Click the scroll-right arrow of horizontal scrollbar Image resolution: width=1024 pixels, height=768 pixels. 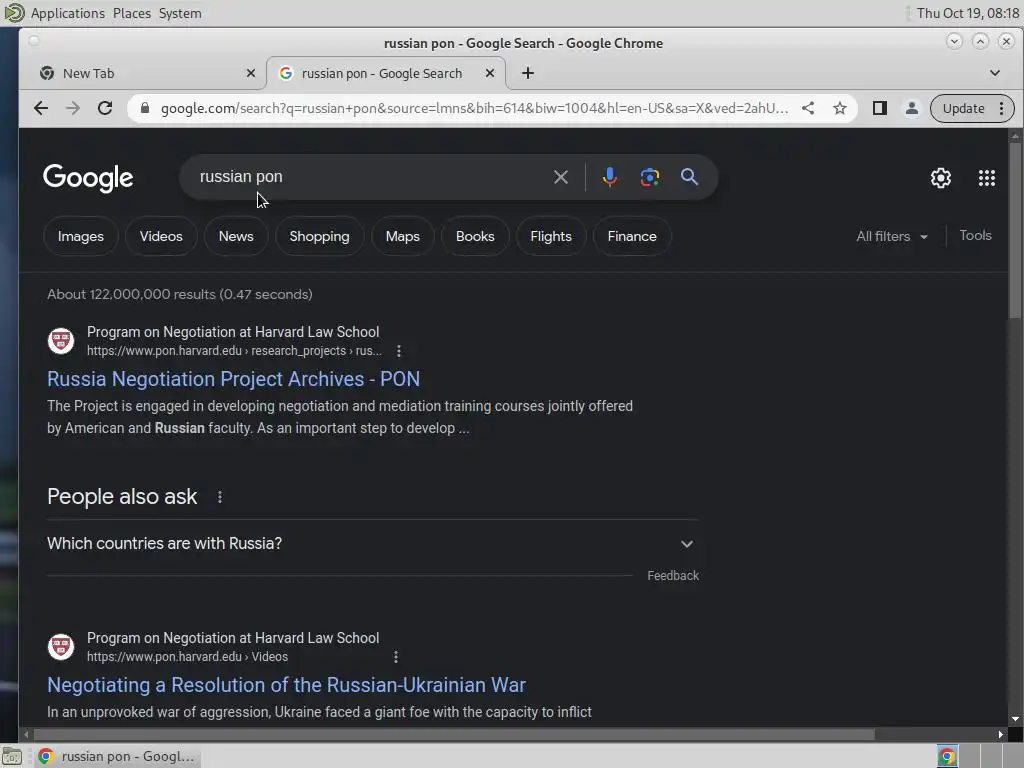[1000, 735]
